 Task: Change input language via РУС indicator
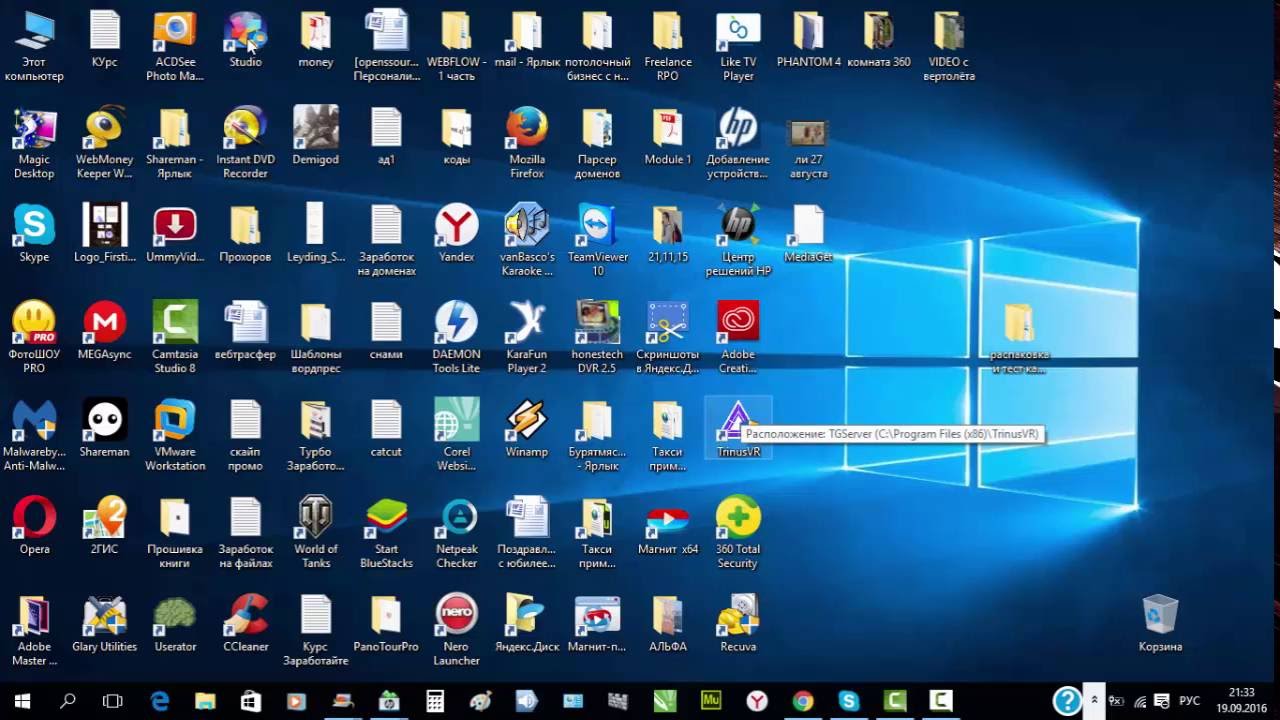click(1190, 701)
